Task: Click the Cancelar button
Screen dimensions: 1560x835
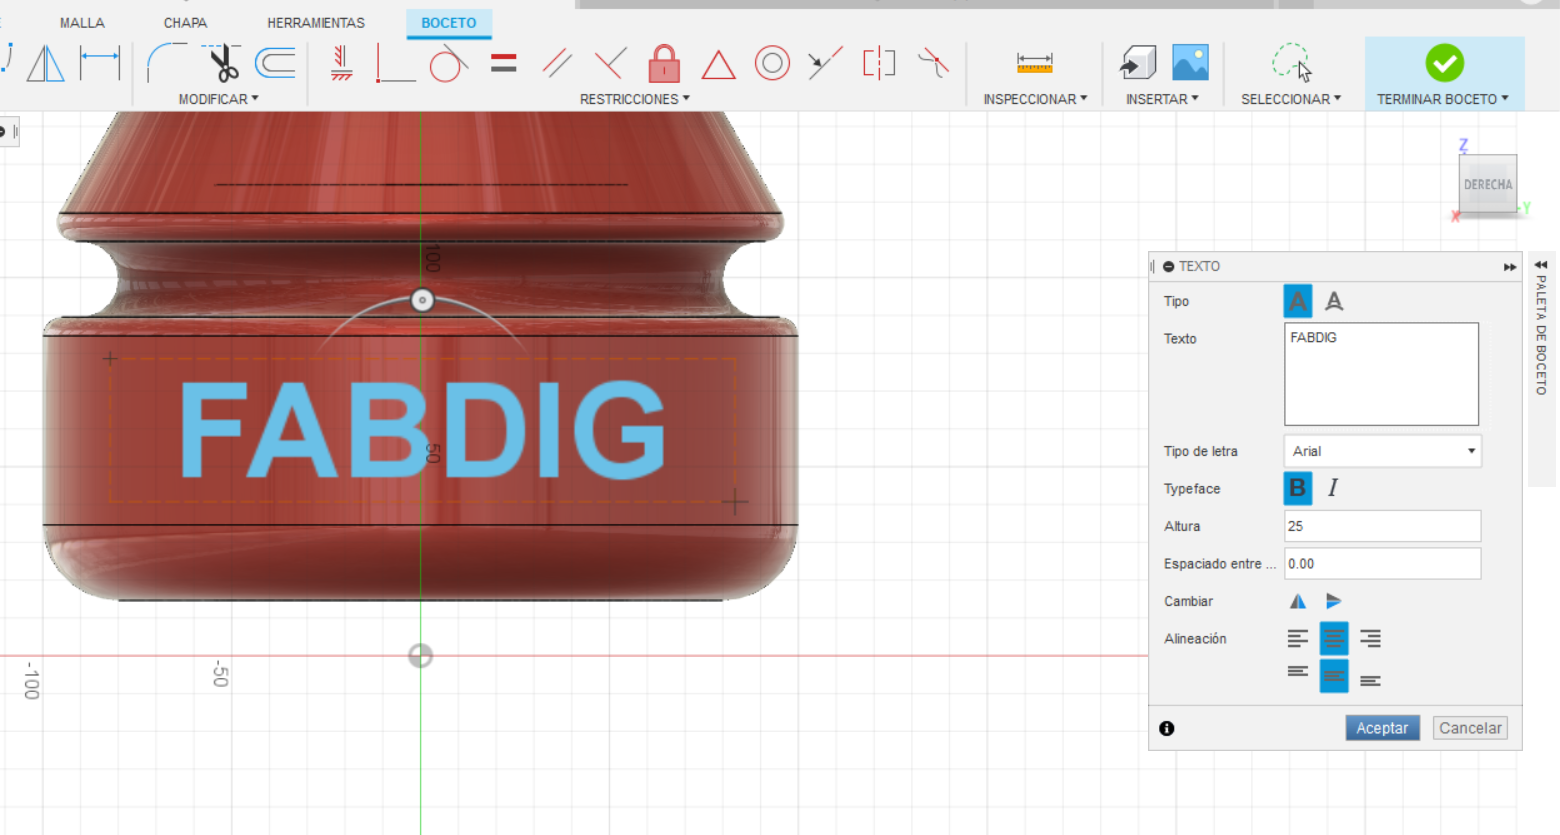Action: (1470, 728)
